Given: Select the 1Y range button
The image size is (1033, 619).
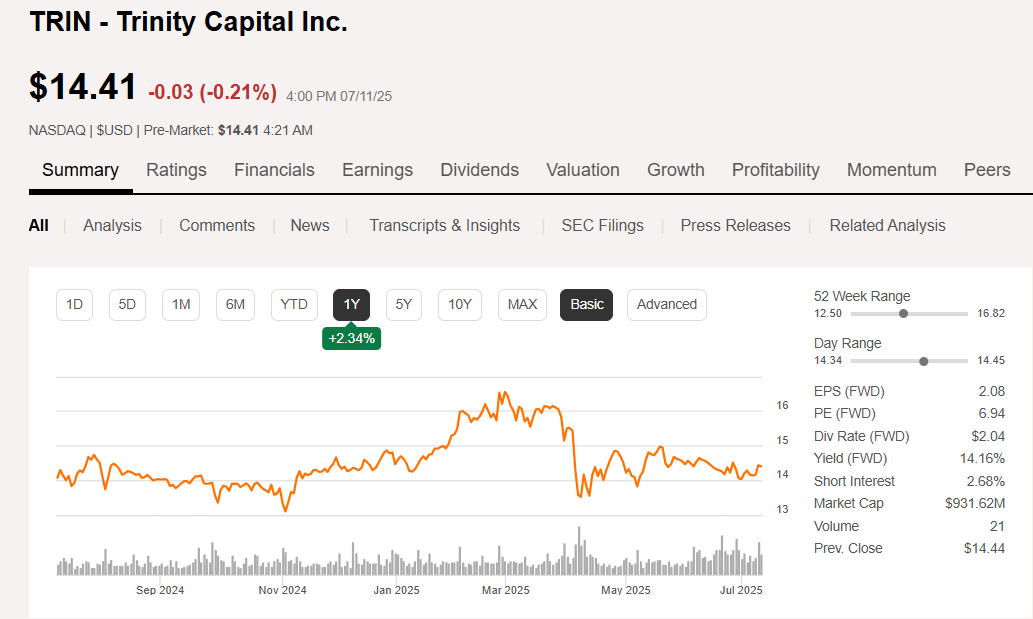Looking at the screenshot, I should 351,305.
